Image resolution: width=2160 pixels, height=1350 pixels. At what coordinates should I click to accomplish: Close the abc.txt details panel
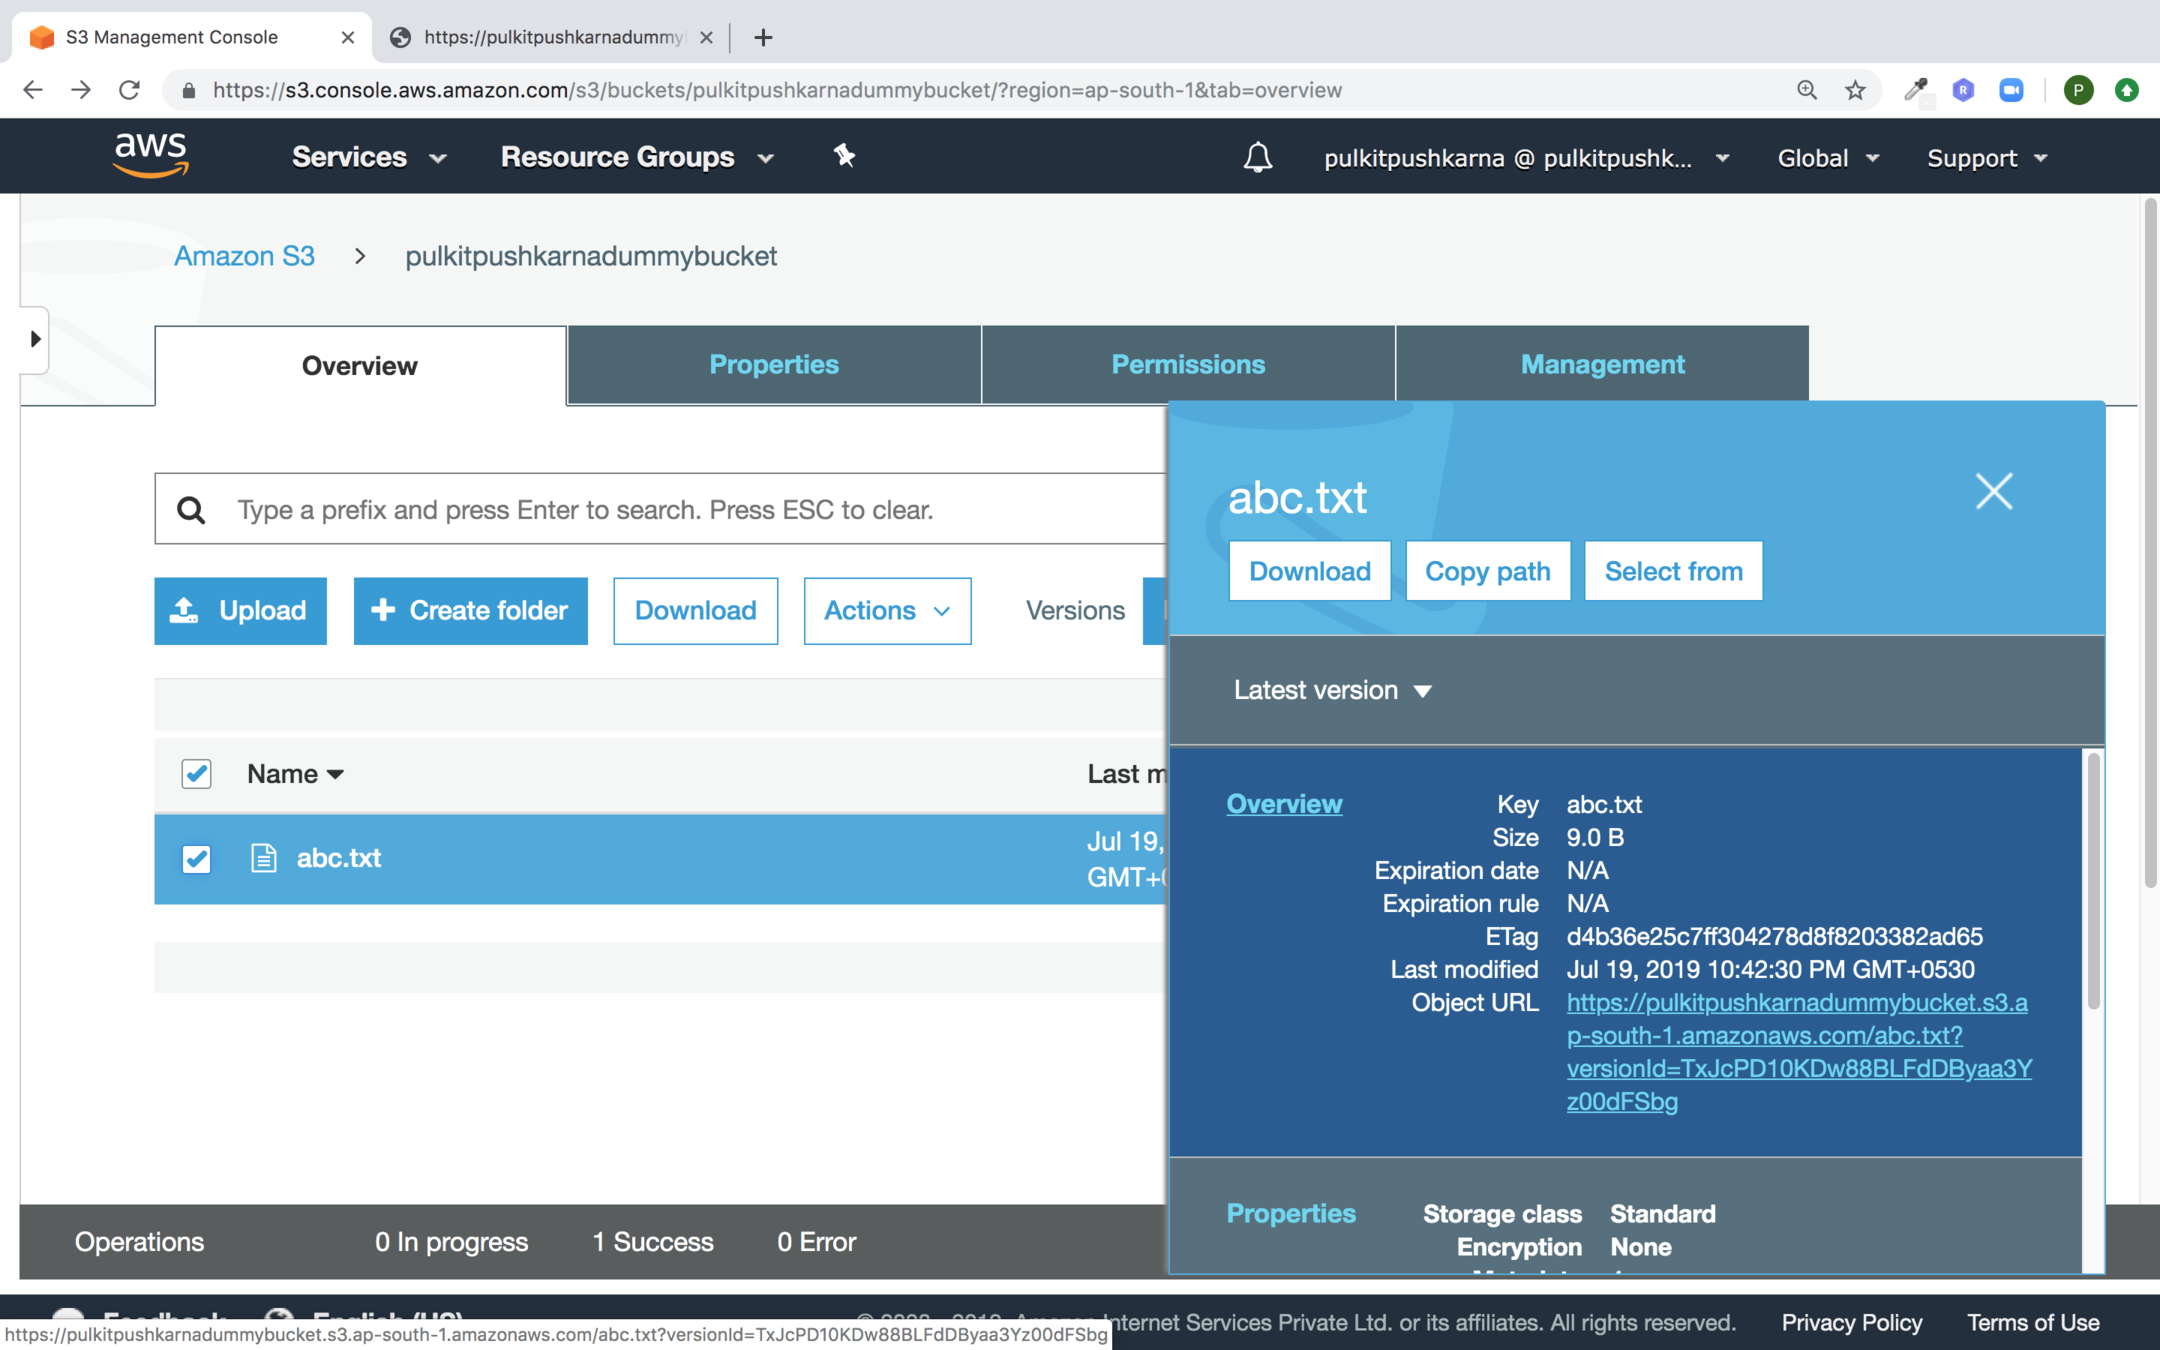[1993, 491]
